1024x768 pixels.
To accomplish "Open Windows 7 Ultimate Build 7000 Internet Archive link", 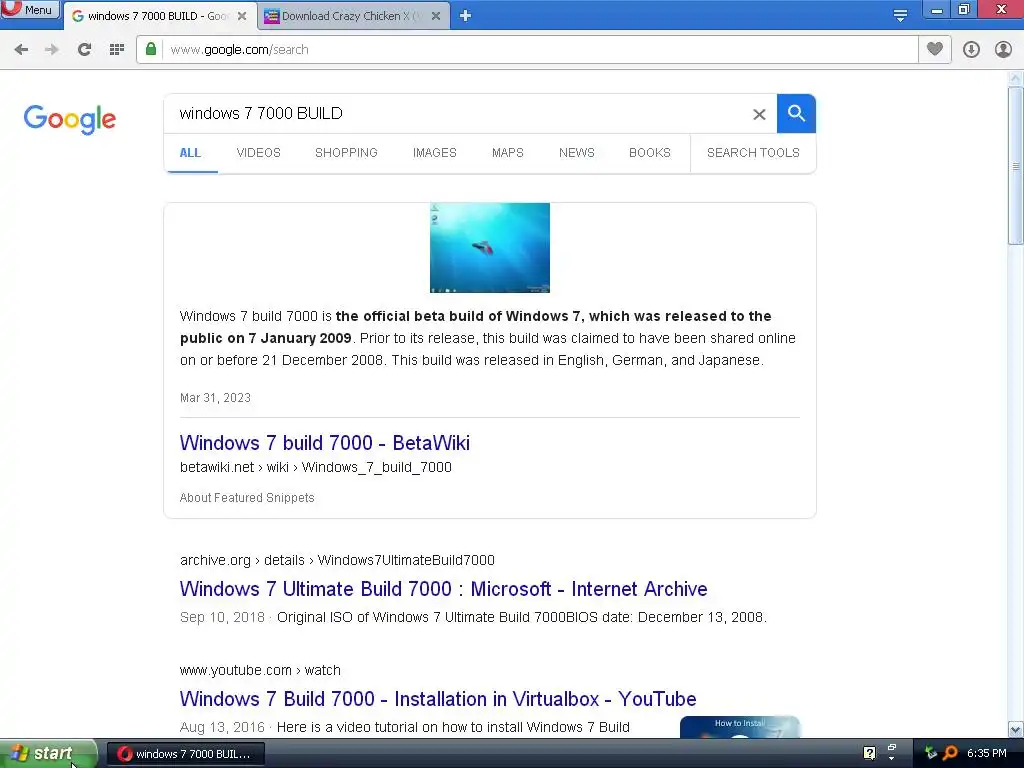I will pyautogui.click(x=443, y=589).
